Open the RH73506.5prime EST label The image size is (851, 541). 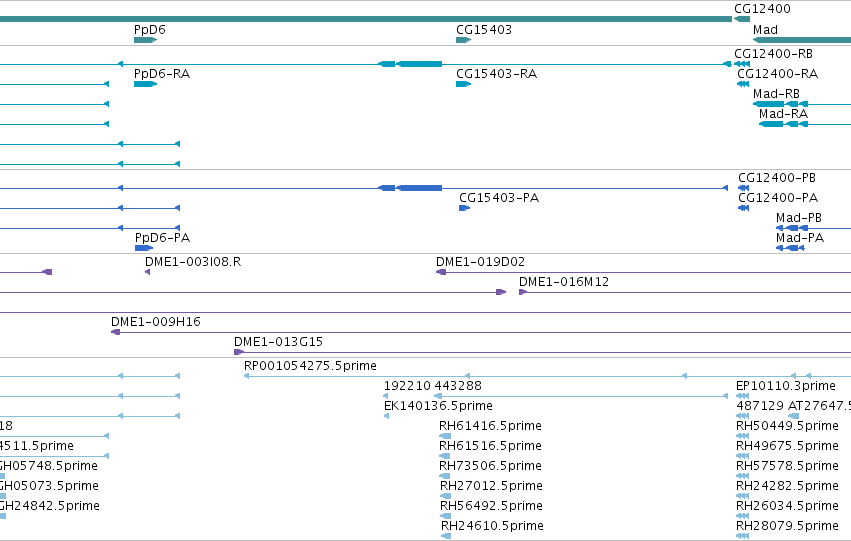coord(490,467)
